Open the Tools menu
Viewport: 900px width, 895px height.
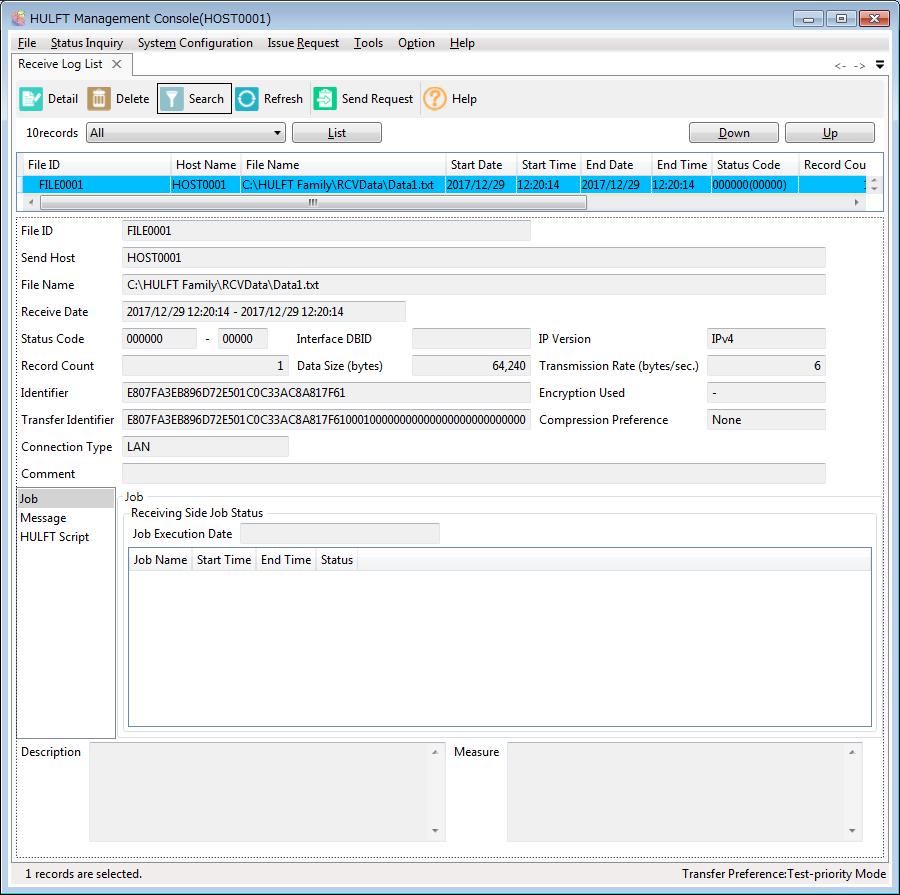coord(368,43)
